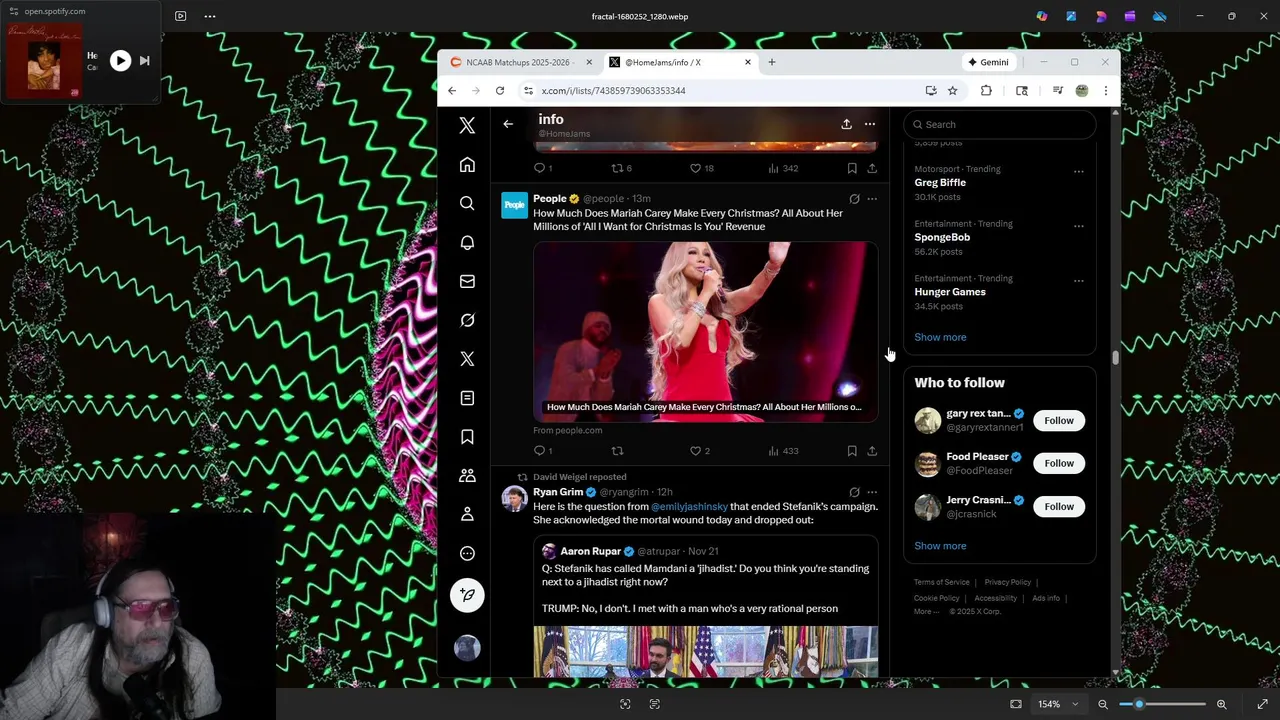This screenshot has width=1280, height=720.
Task: Follow Food Pleaser account
Action: click(1059, 463)
